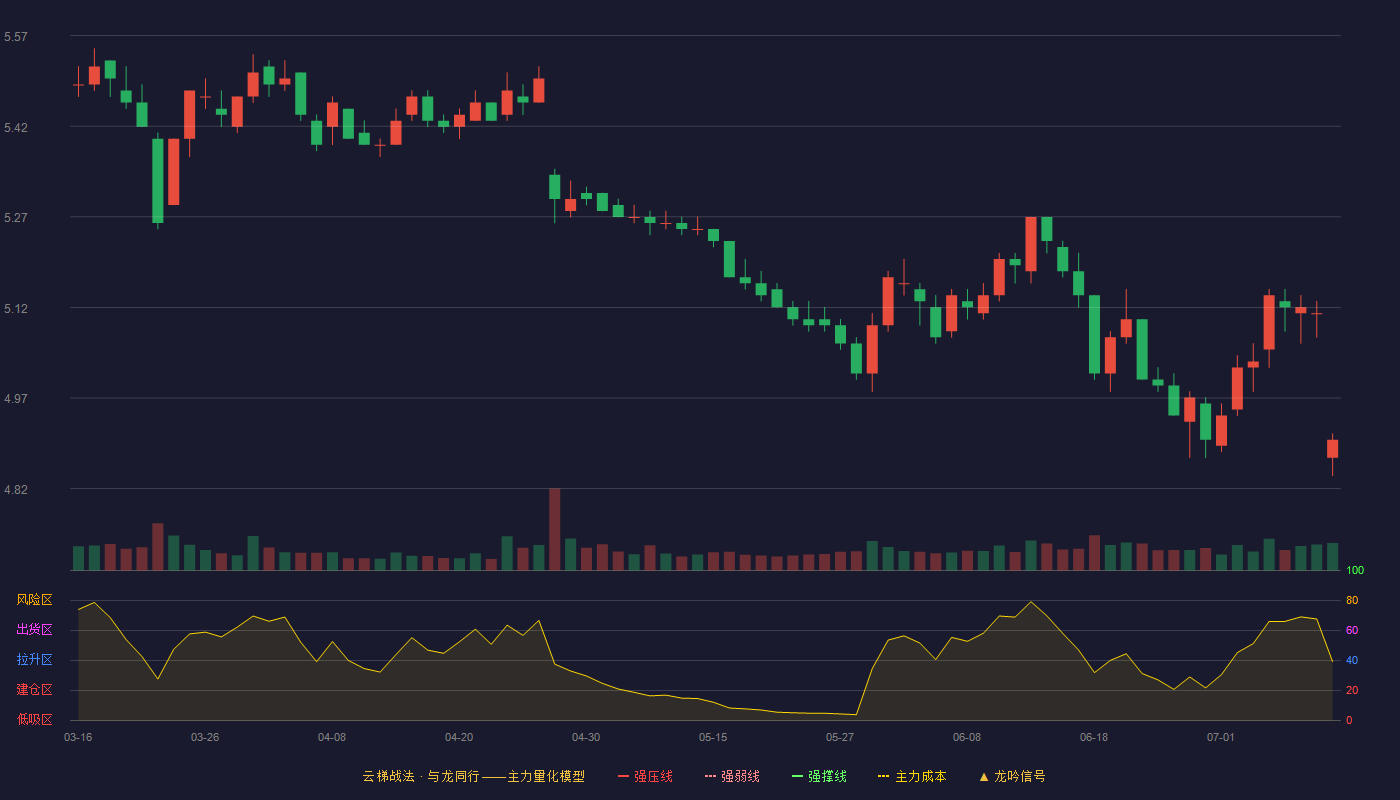1400x800 pixels.
Task: Click the 03-26 date label
Action: tap(205, 737)
